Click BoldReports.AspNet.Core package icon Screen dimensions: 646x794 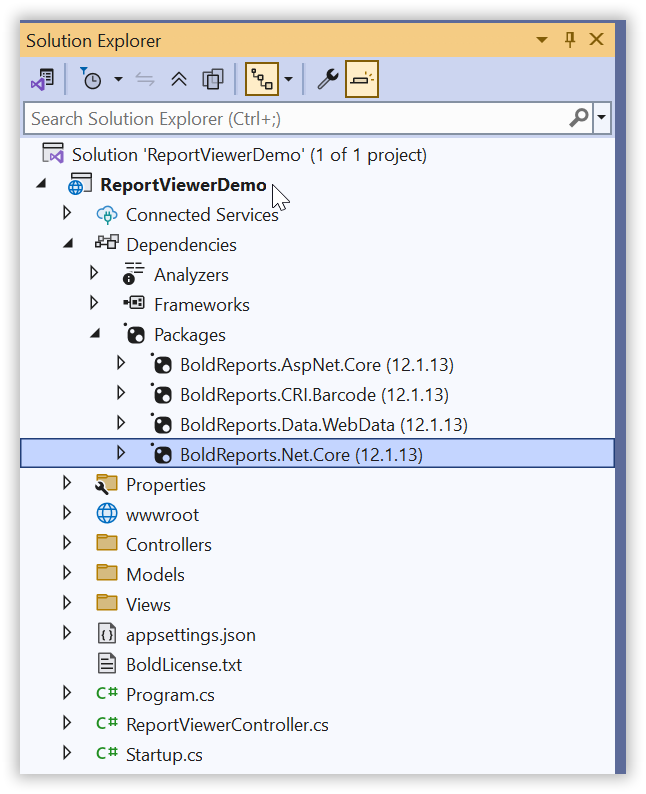point(162,364)
